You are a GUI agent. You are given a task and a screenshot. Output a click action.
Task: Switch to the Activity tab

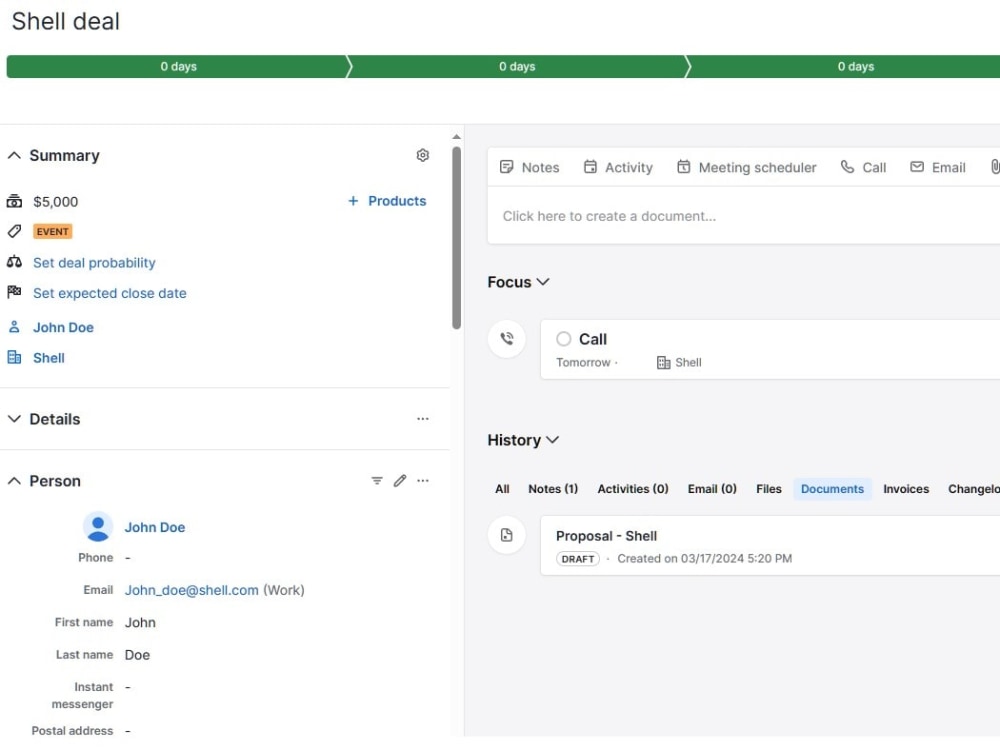click(618, 167)
